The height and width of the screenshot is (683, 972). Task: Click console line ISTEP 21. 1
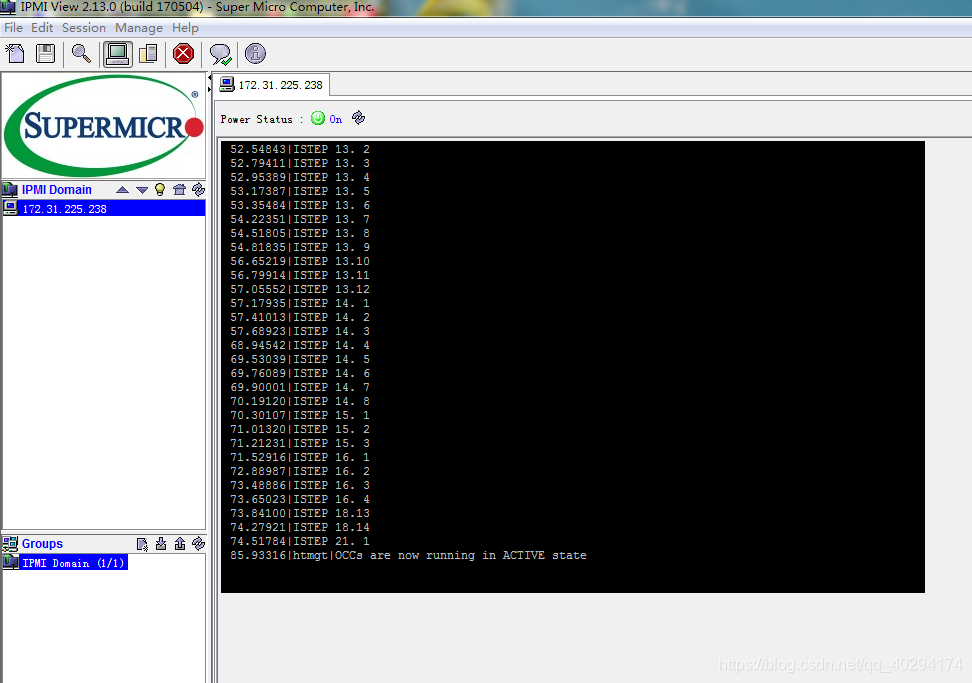coord(299,541)
